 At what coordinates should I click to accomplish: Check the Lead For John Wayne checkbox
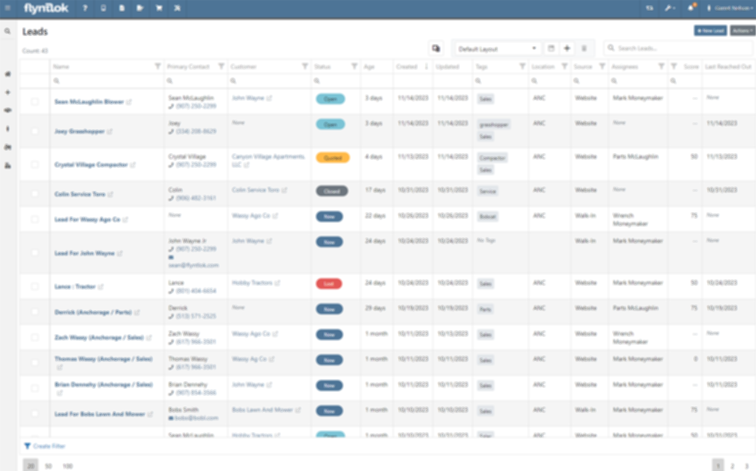[x=35, y=253]
